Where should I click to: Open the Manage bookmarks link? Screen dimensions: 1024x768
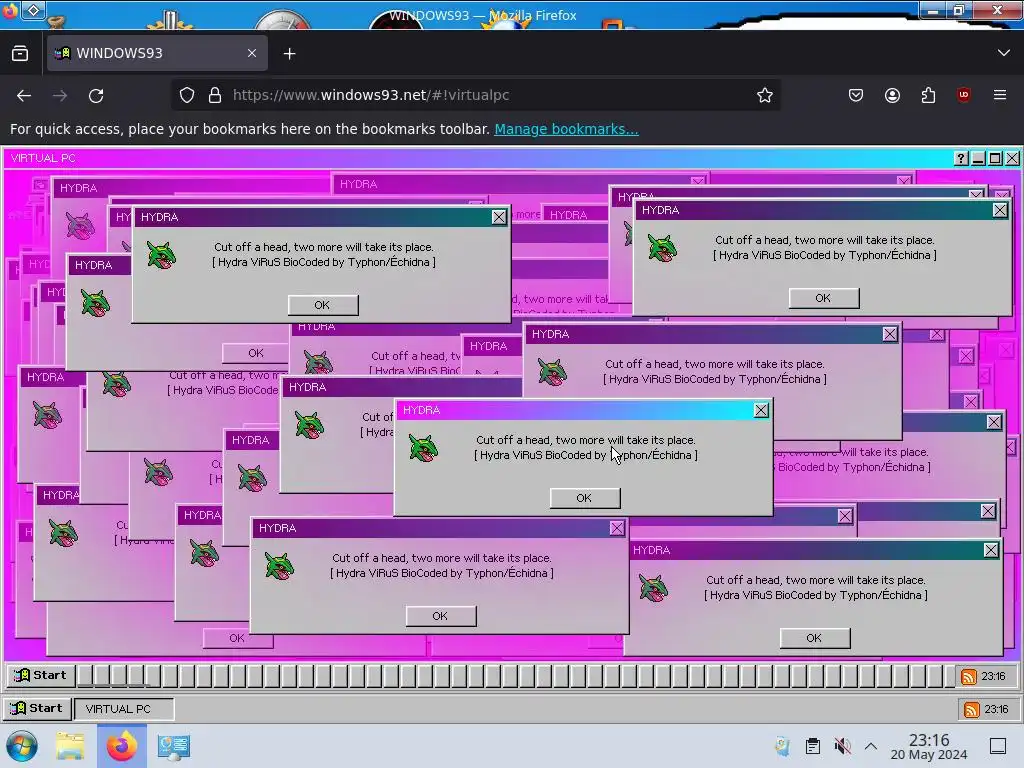566,129
